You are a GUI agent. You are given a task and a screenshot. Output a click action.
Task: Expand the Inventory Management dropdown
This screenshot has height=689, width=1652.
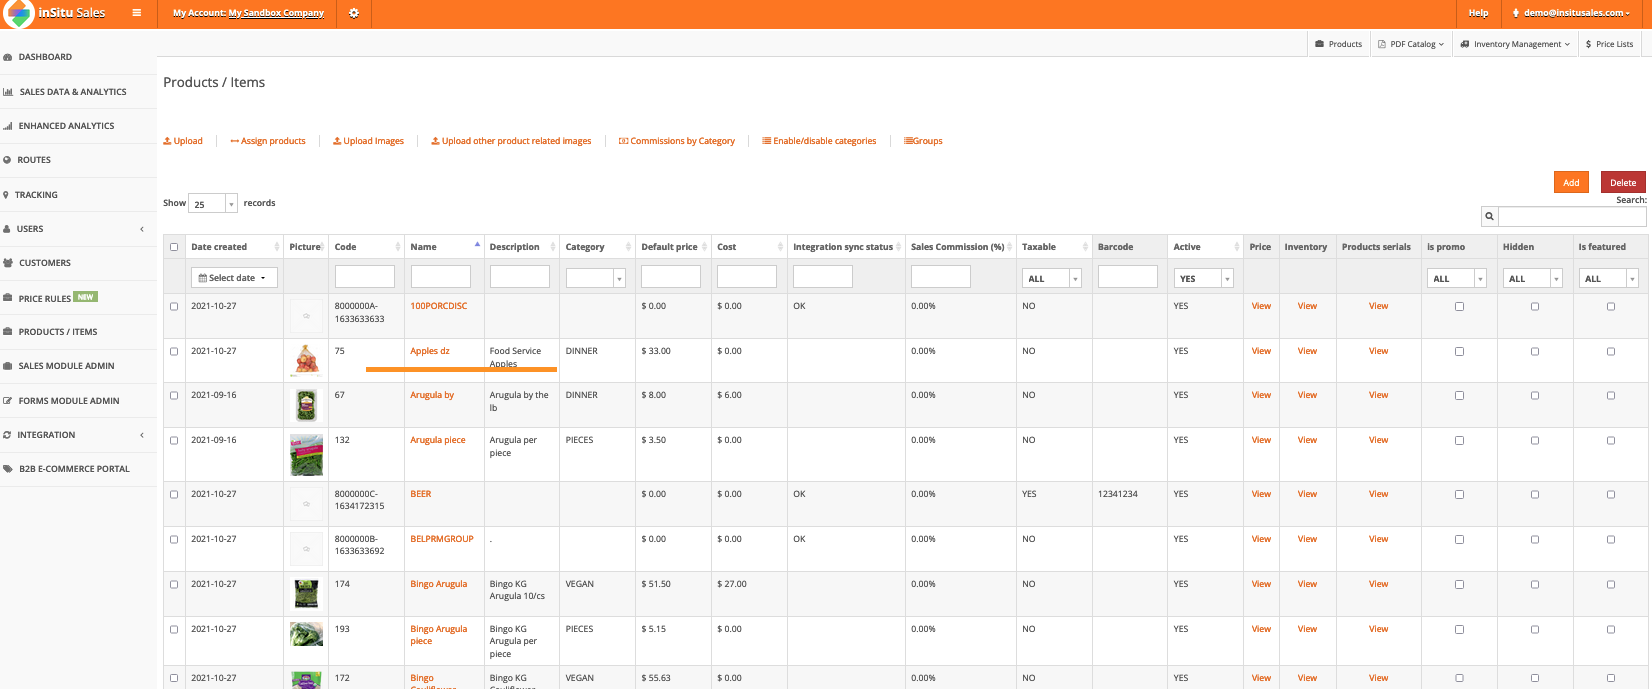pos(1515,44)
